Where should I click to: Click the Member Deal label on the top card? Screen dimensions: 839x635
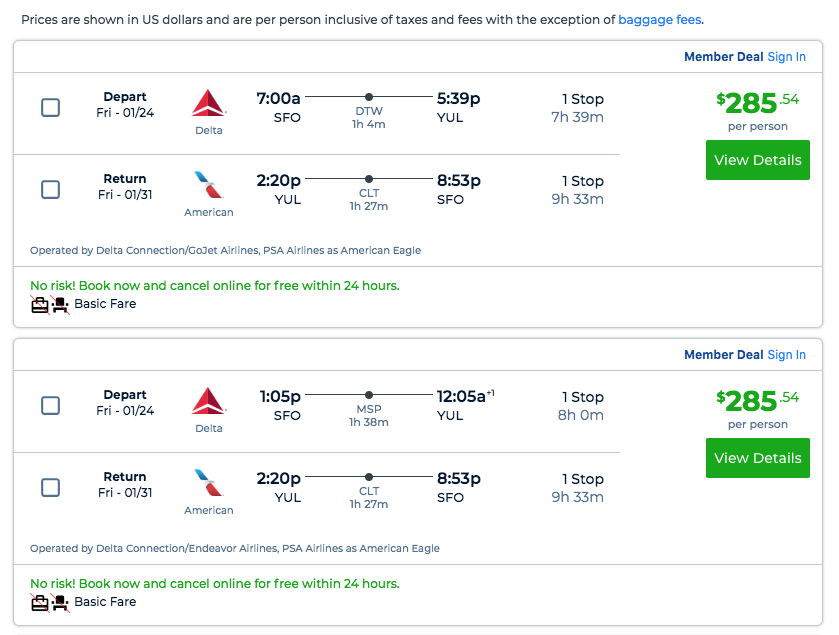[723, 57]
